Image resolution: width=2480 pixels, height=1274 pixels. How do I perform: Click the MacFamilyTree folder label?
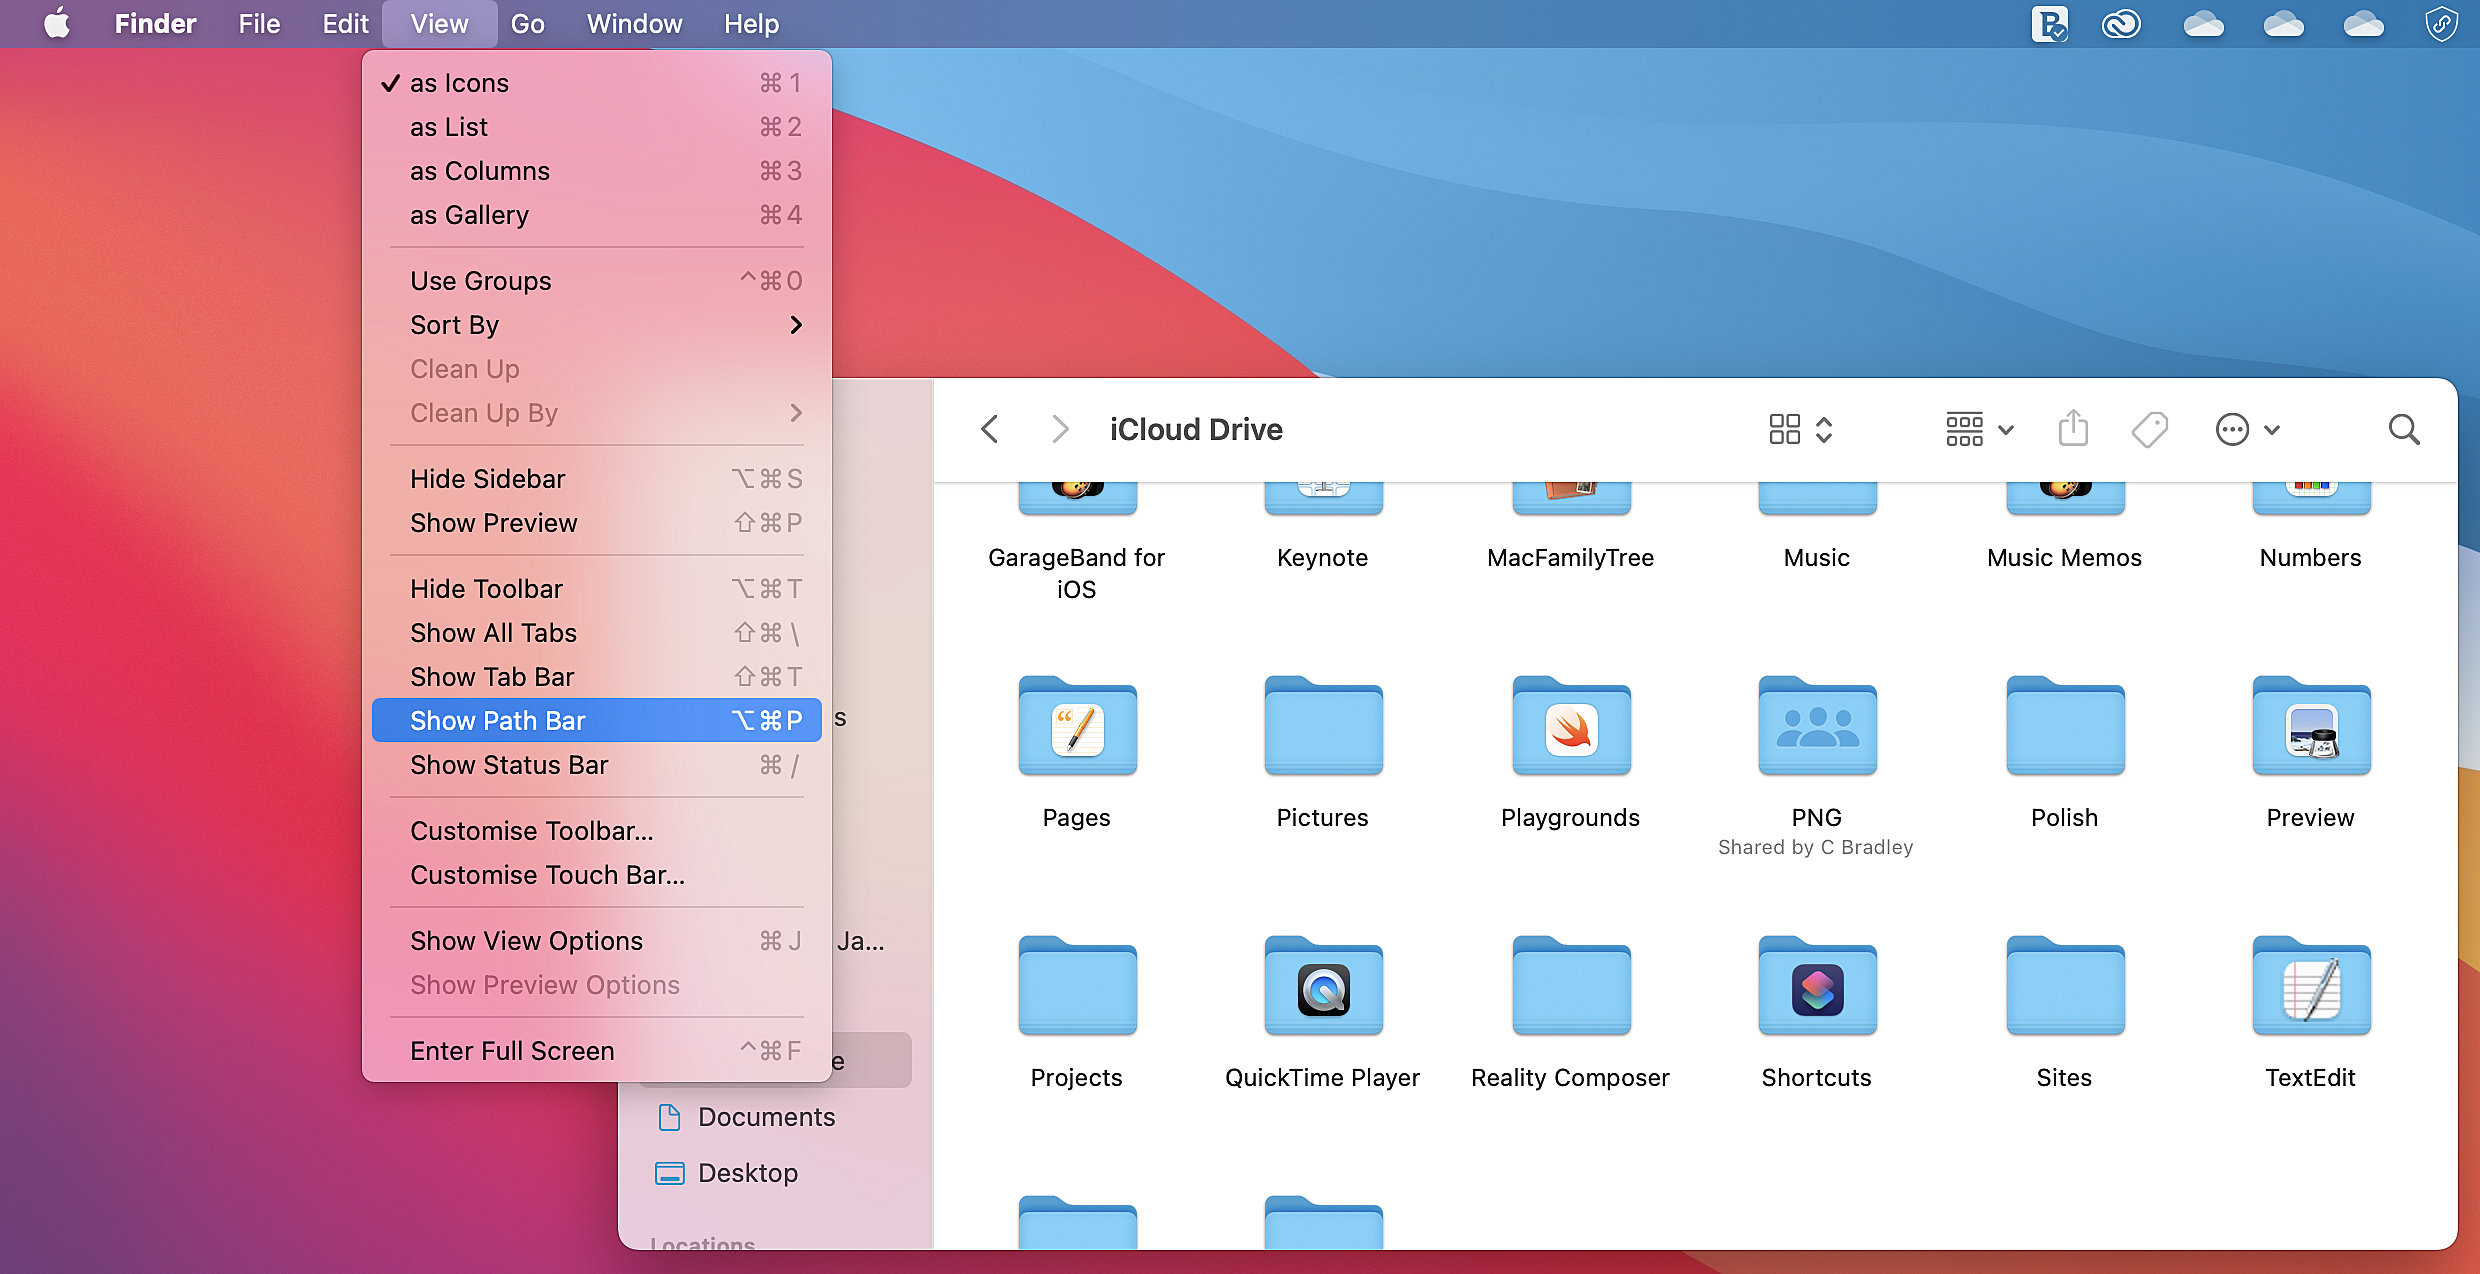[x=1571, y=558]
